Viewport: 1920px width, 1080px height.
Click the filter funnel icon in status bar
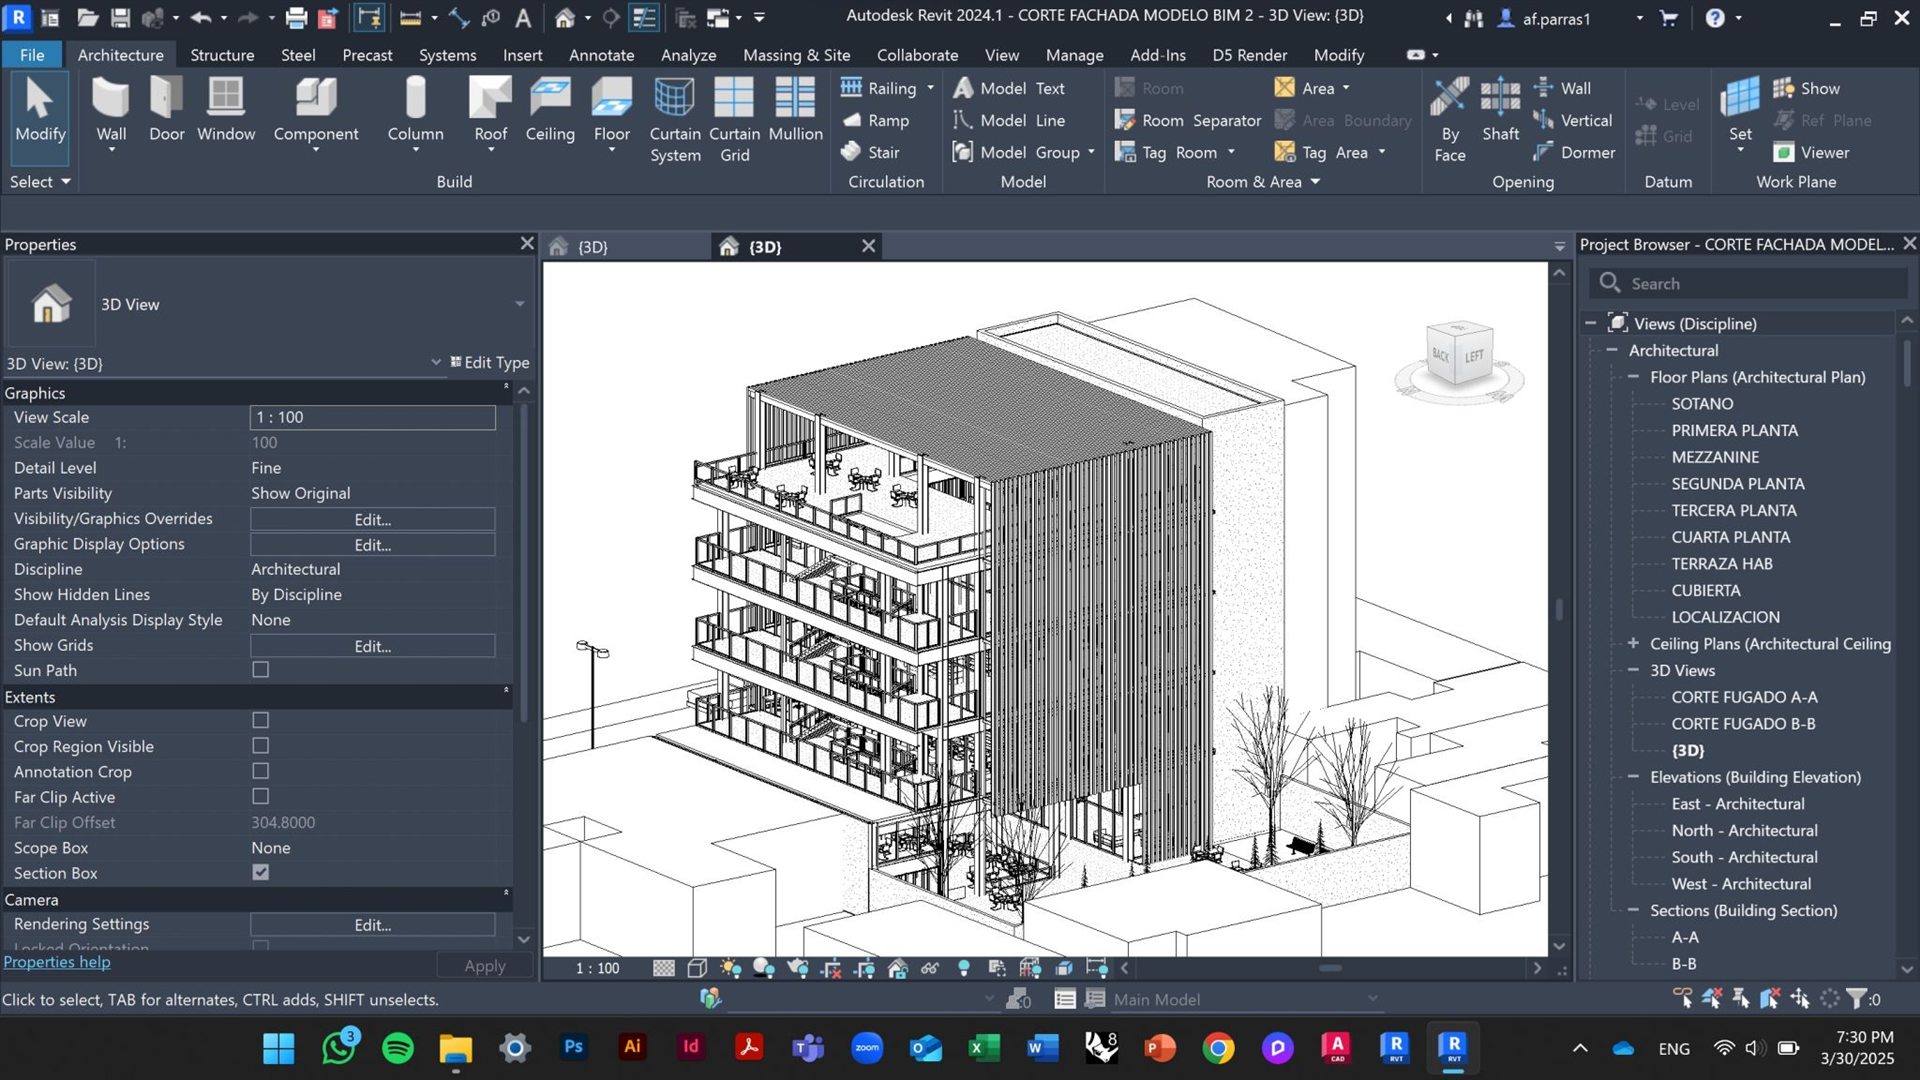[1856, 998]
